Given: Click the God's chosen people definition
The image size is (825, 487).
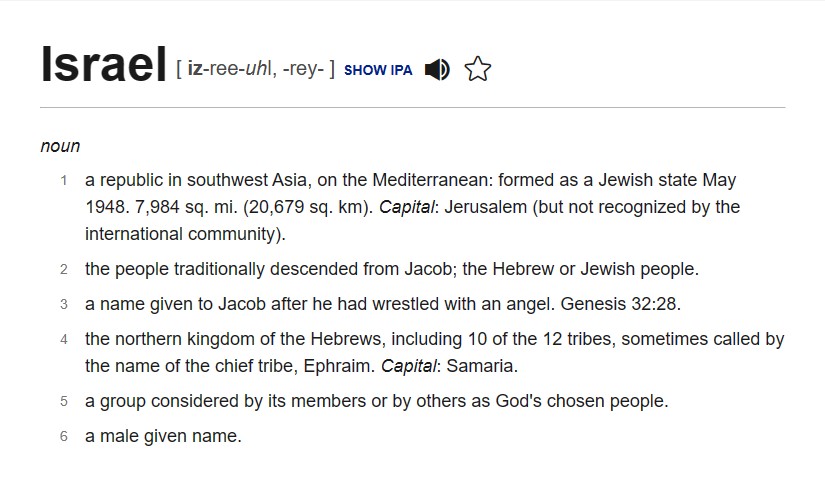Looking at the screenshot, I should (377, 401).
